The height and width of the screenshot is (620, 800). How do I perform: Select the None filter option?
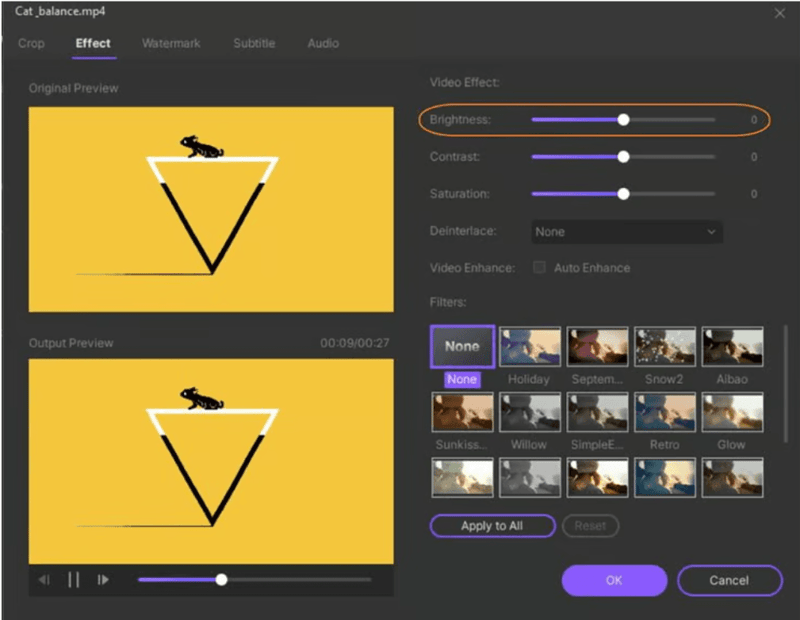[x=461, y=346]
